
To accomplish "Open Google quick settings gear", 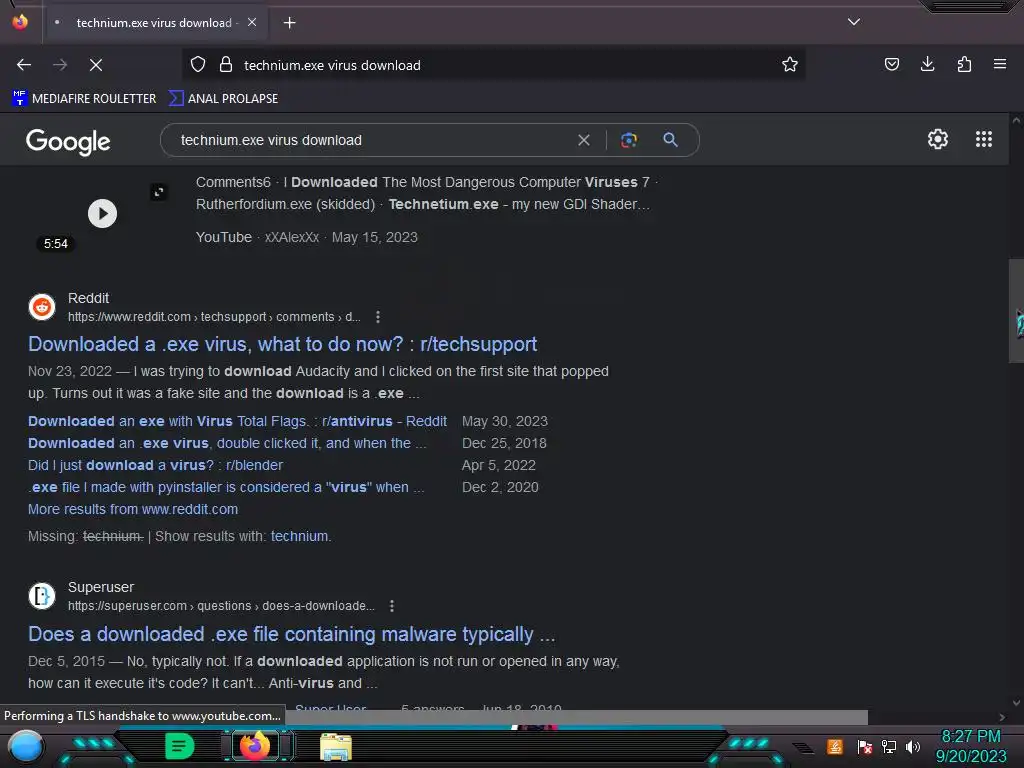I will click(938, 139).
